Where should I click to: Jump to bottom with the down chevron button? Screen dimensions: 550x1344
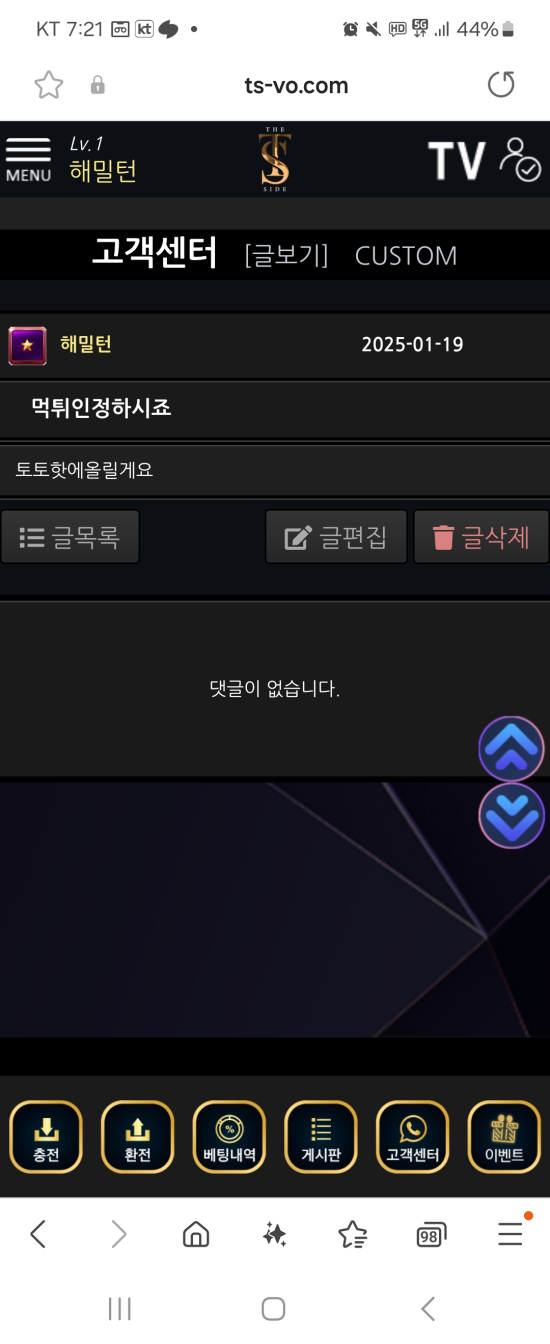[x=511, y=815]
